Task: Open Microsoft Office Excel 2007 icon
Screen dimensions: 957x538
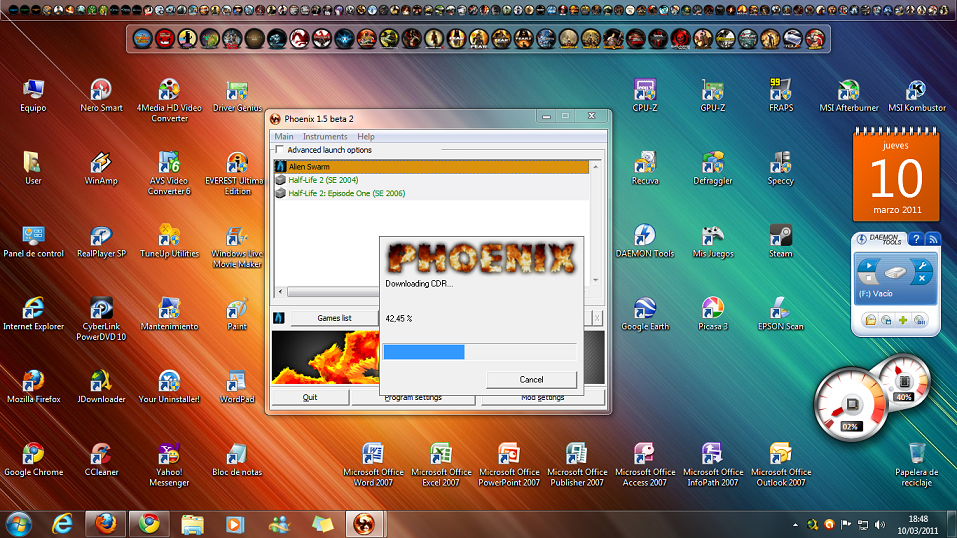Action: [x=441, y=464]
